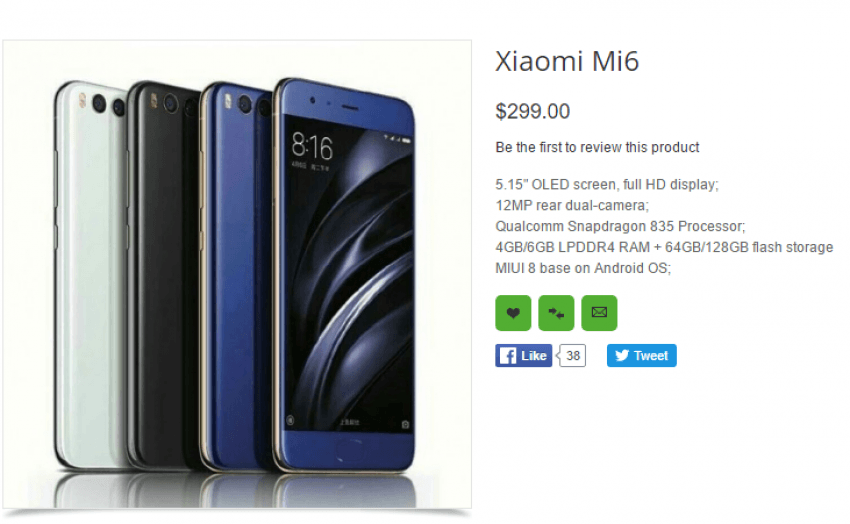
Task: Click the compare arrows icon button
Action: [556, 313]
